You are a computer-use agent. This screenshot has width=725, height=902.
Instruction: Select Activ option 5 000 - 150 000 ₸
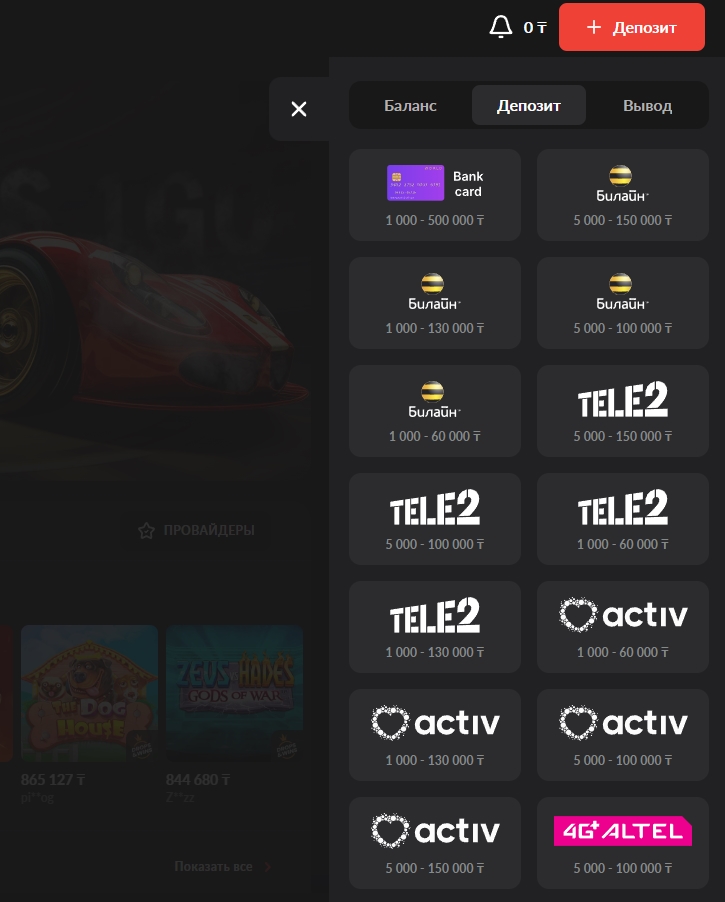pos(435,843)
